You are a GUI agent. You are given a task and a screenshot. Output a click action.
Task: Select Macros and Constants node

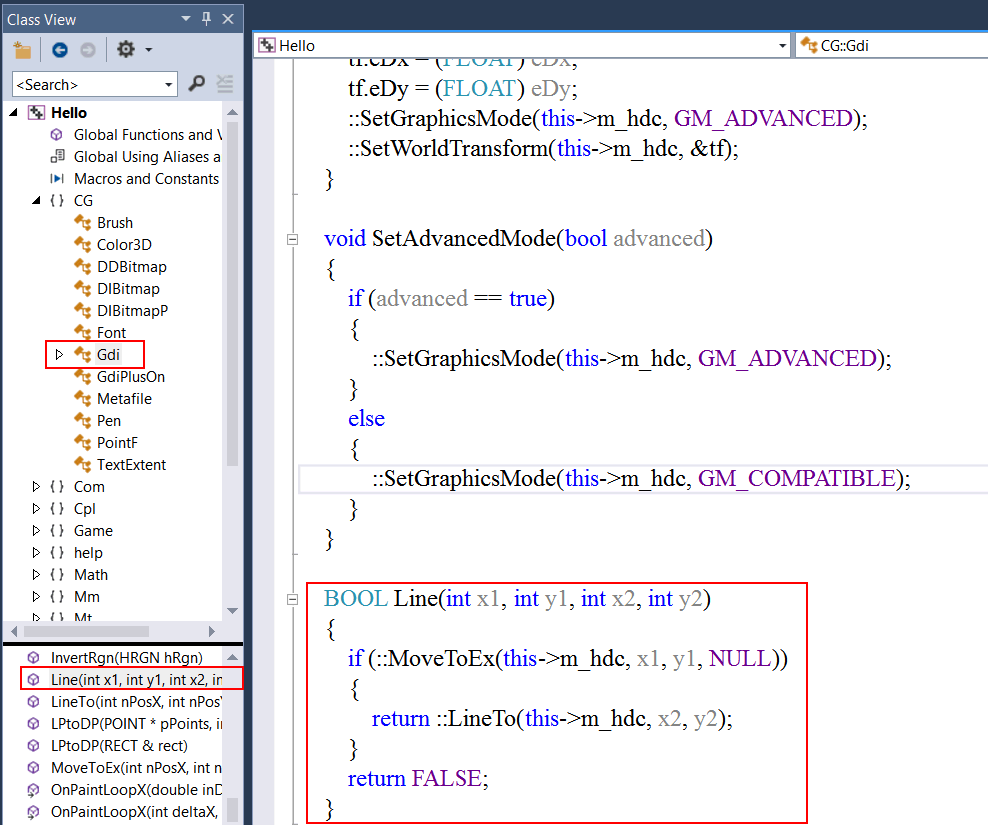point(146,179)
